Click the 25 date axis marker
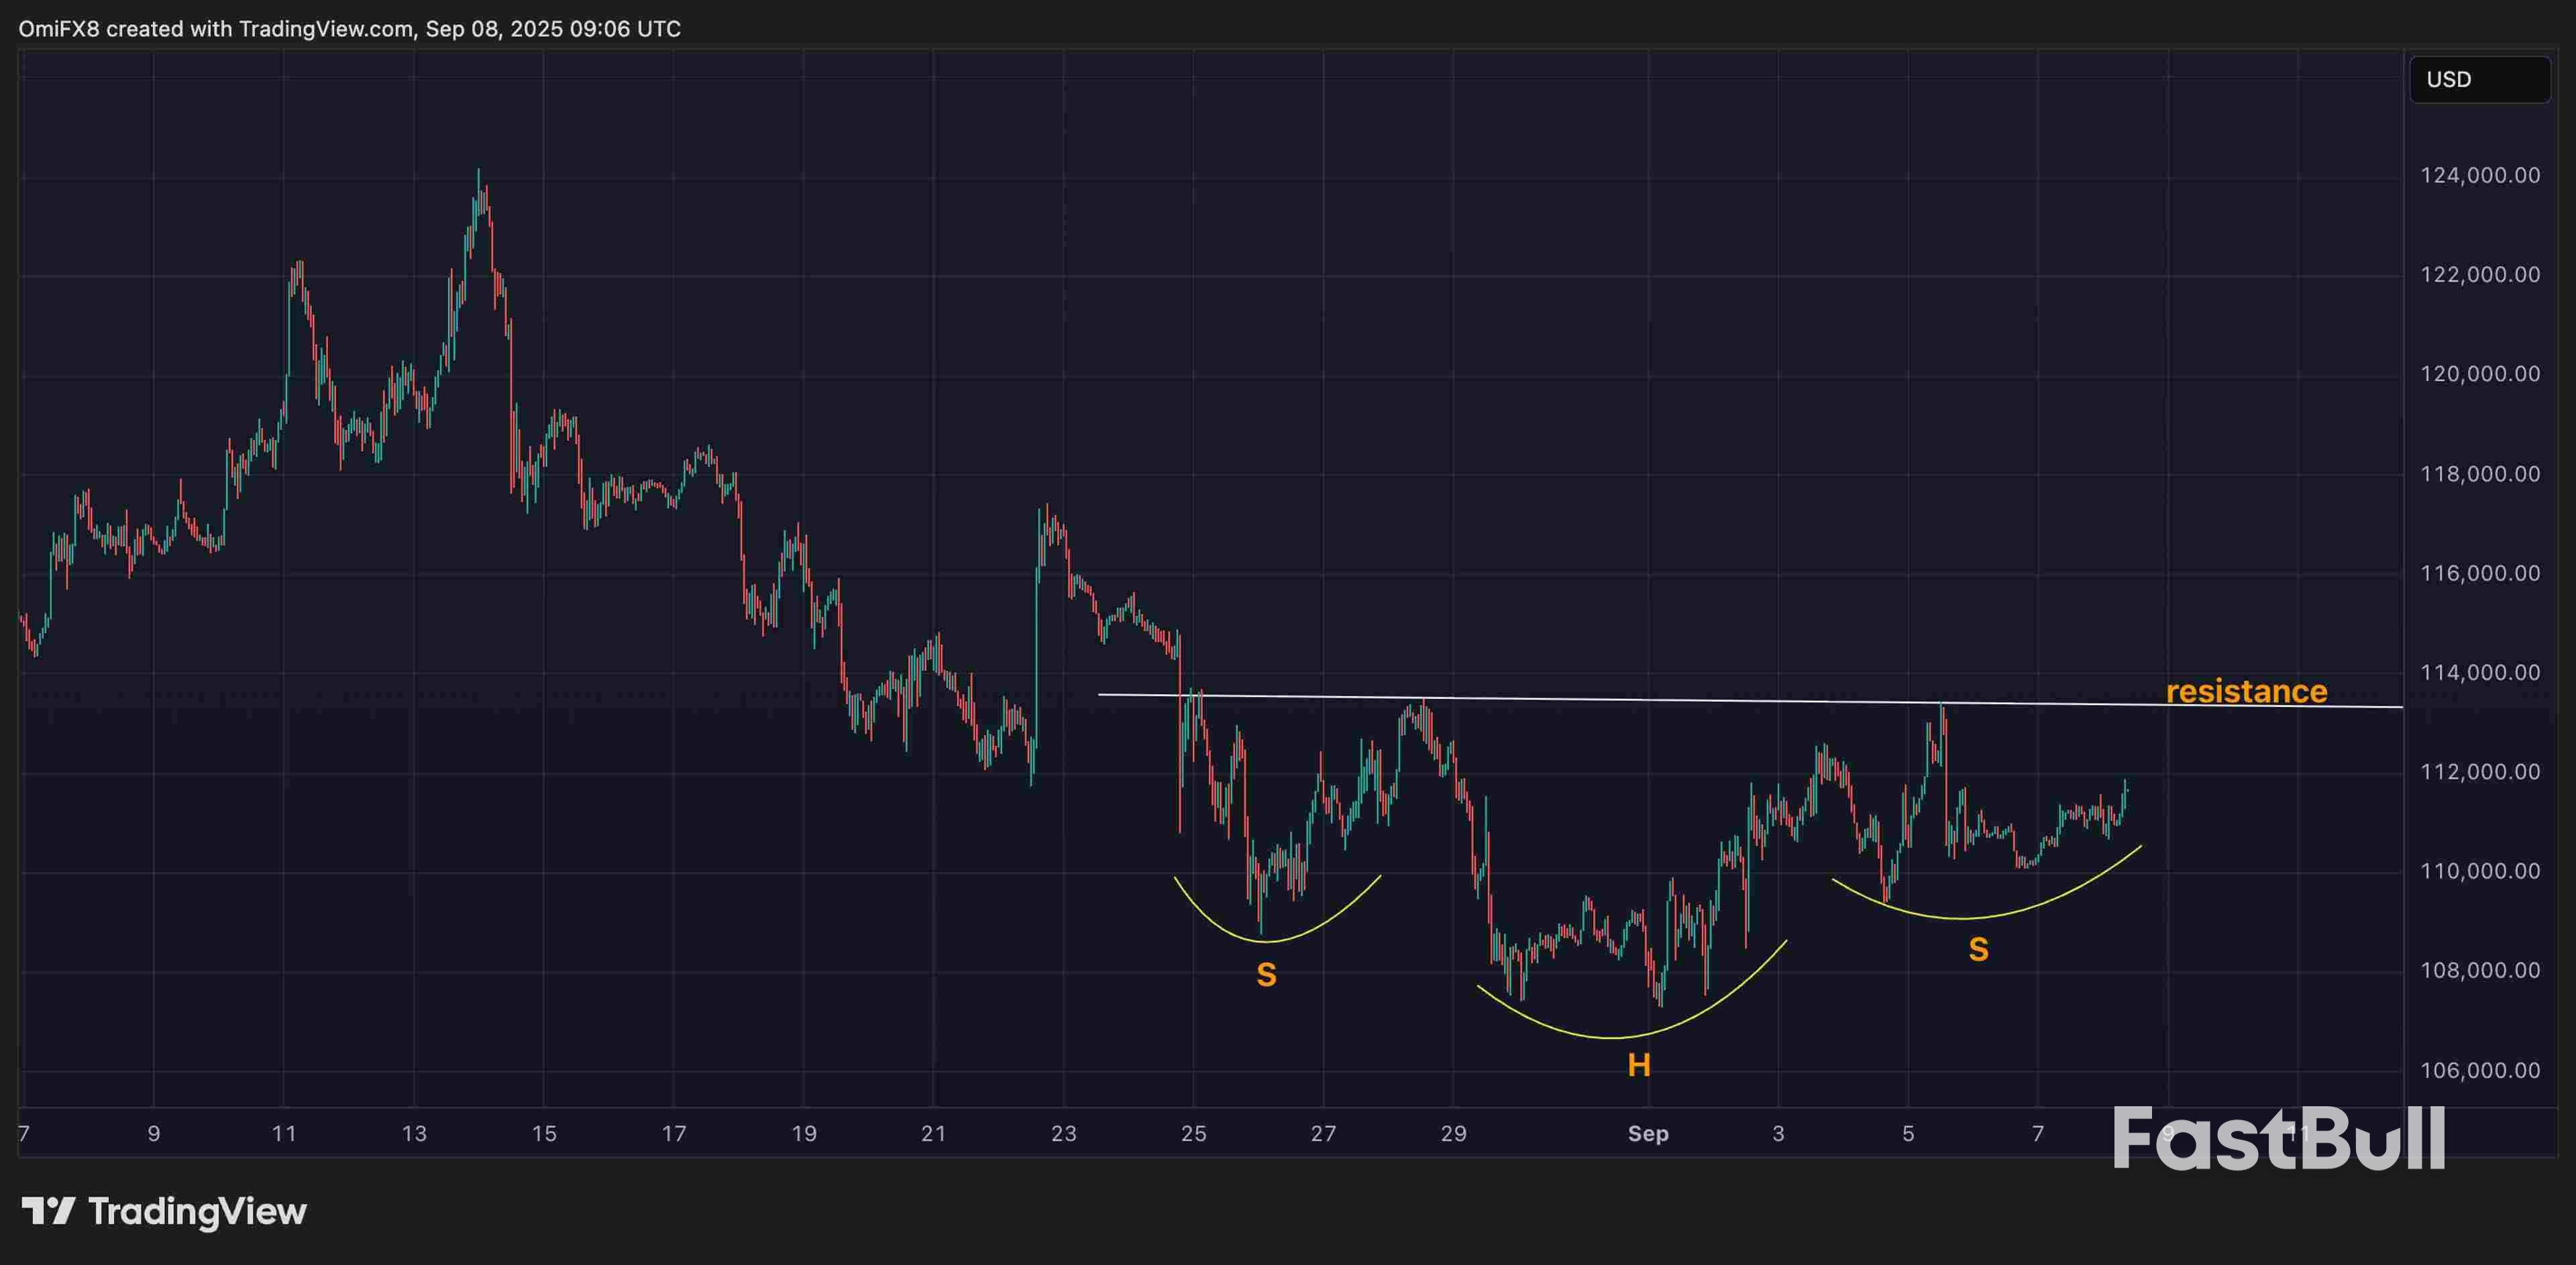The height and width of the screenshot is (1265, 2576). coord(1193,1134)
